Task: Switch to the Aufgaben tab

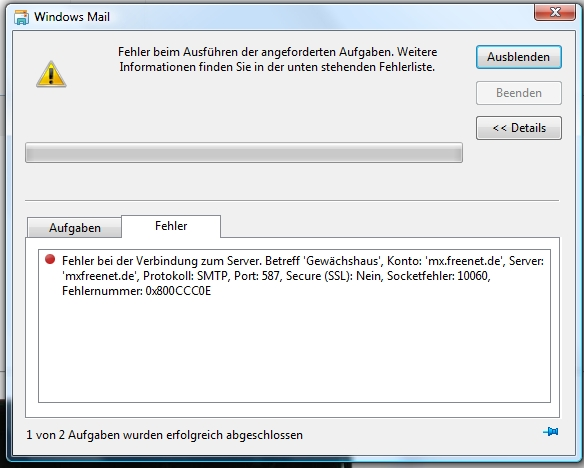Action: (74, 227)
